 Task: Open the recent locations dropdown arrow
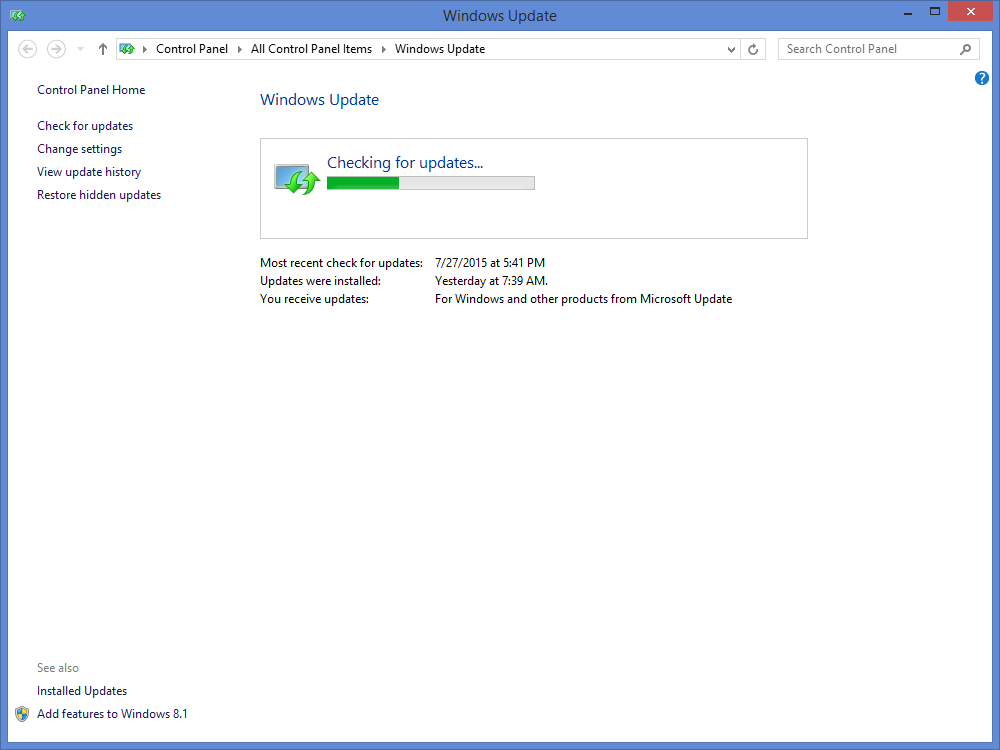click(x=80, y=49)
